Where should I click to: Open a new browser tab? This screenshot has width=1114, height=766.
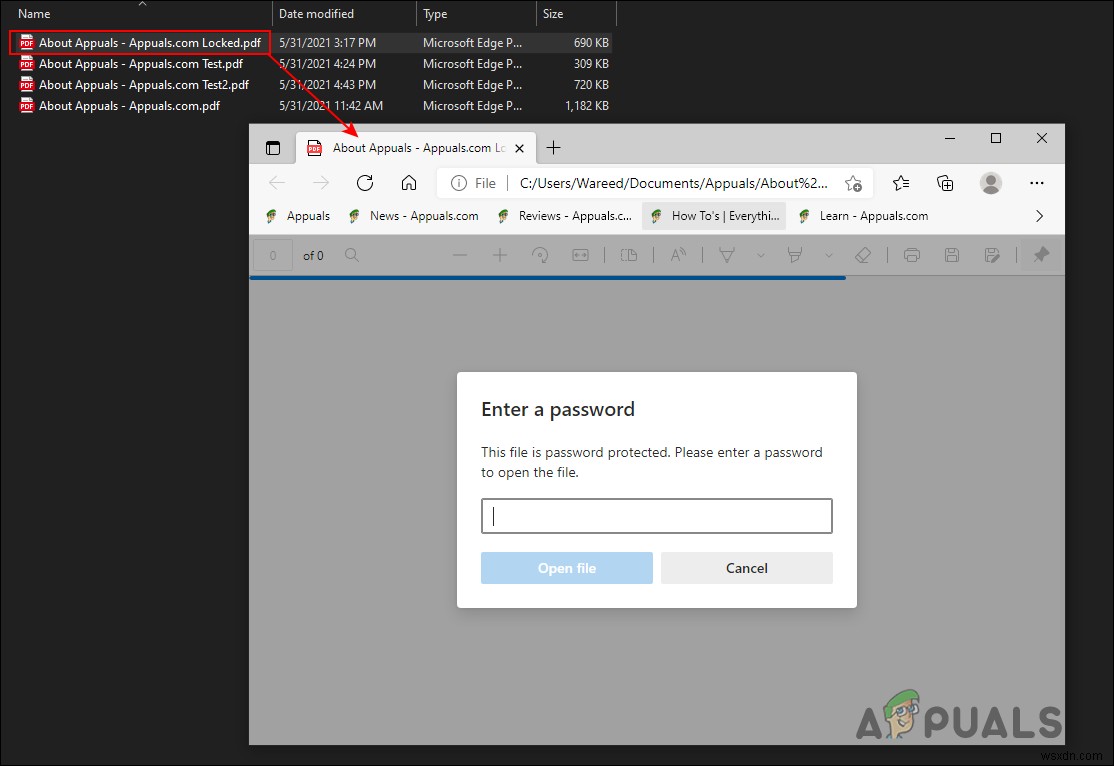553,148
